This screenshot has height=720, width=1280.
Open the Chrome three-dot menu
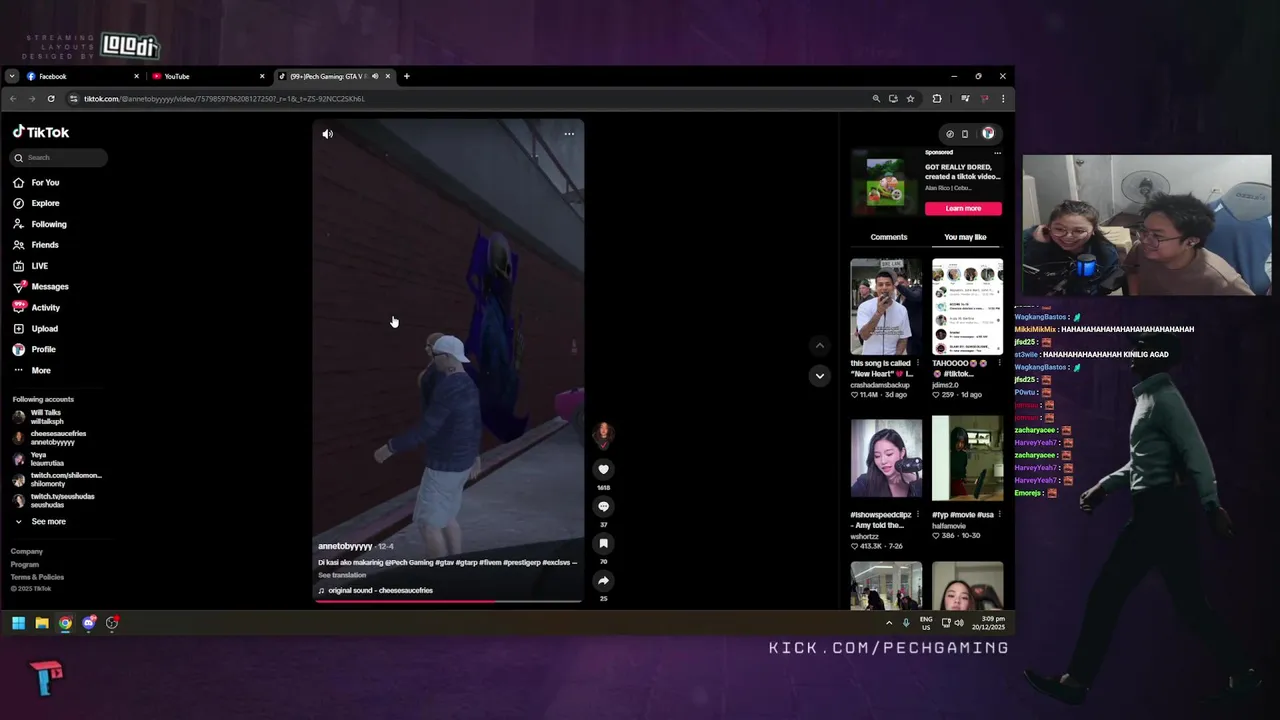click(x=1003, y=99)
